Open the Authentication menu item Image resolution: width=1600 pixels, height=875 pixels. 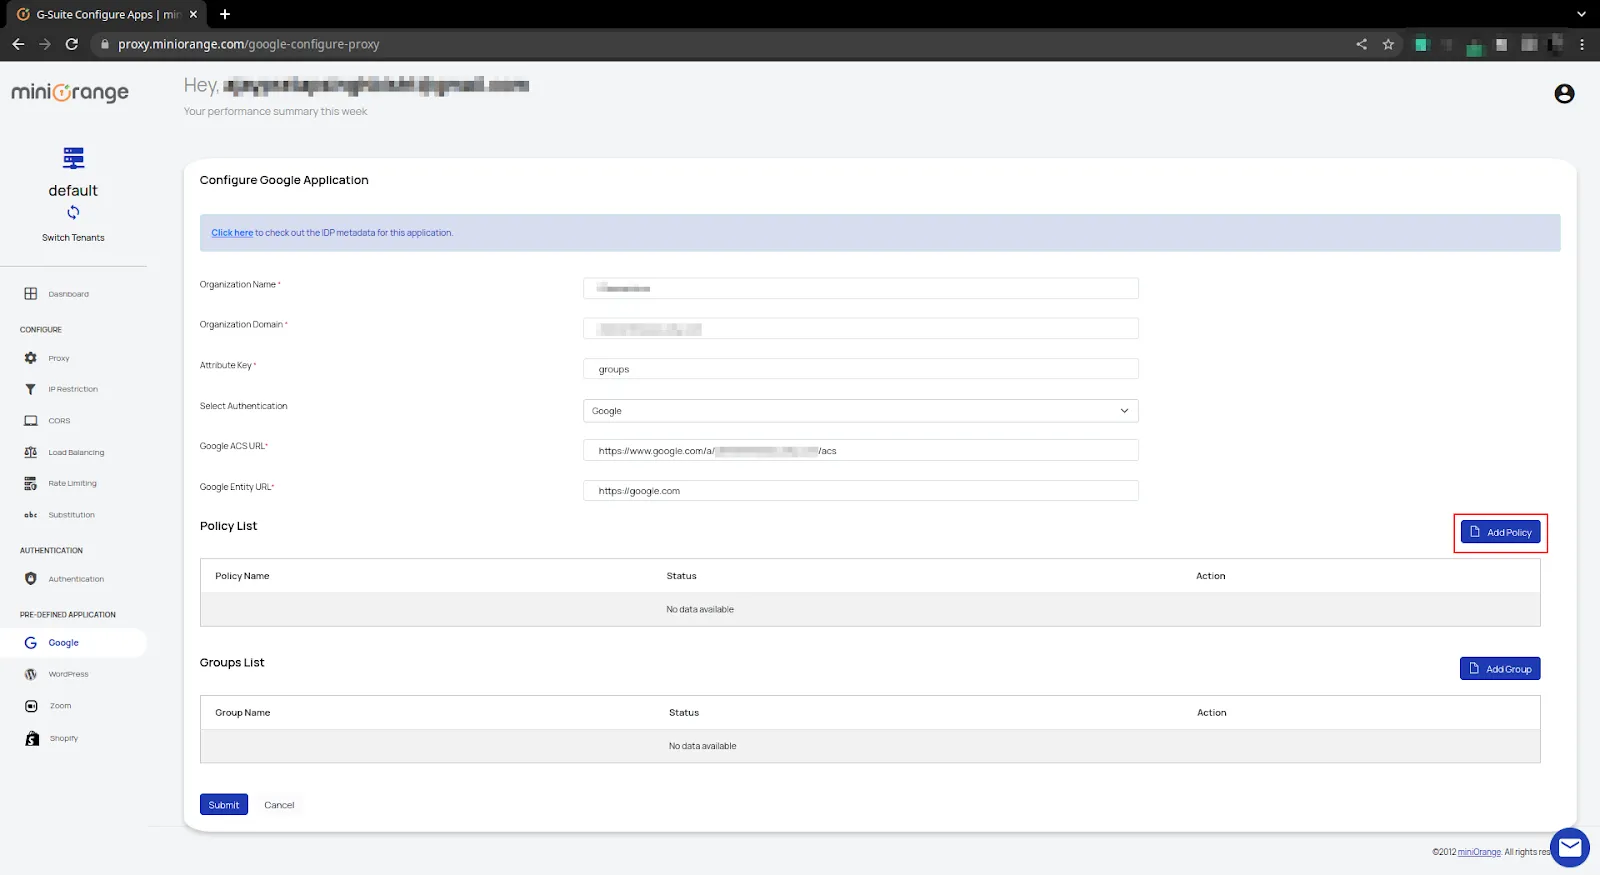(x=76, y=579)
